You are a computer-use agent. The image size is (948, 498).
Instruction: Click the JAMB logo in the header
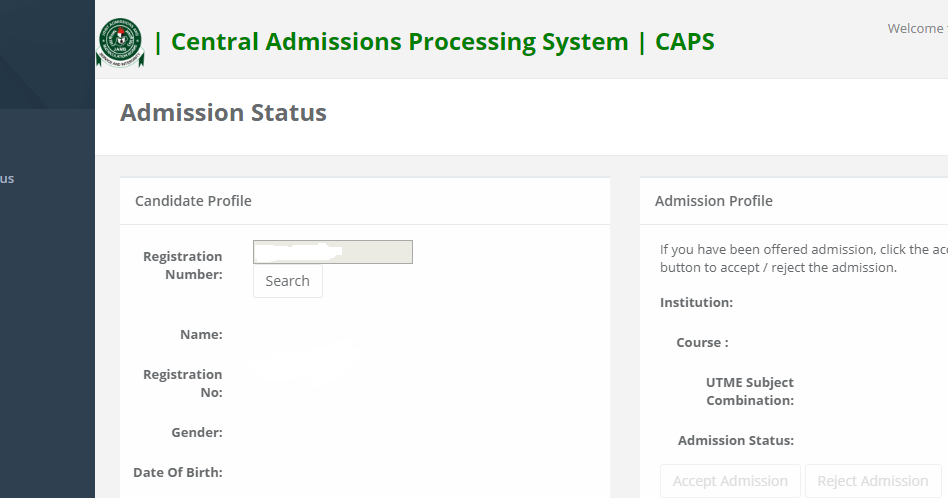tap(120, 42)
